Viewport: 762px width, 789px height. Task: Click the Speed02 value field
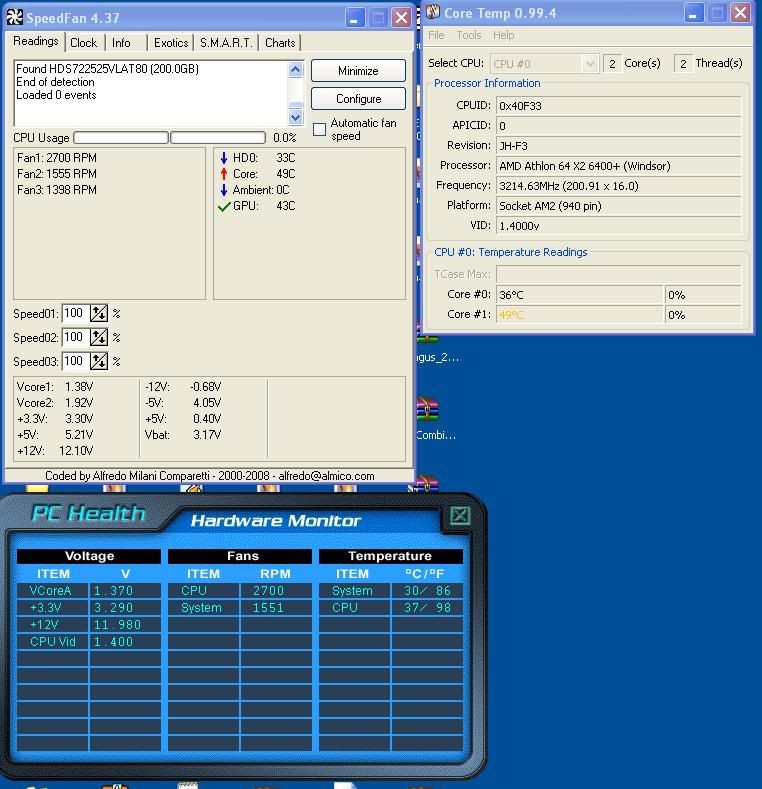74,337
